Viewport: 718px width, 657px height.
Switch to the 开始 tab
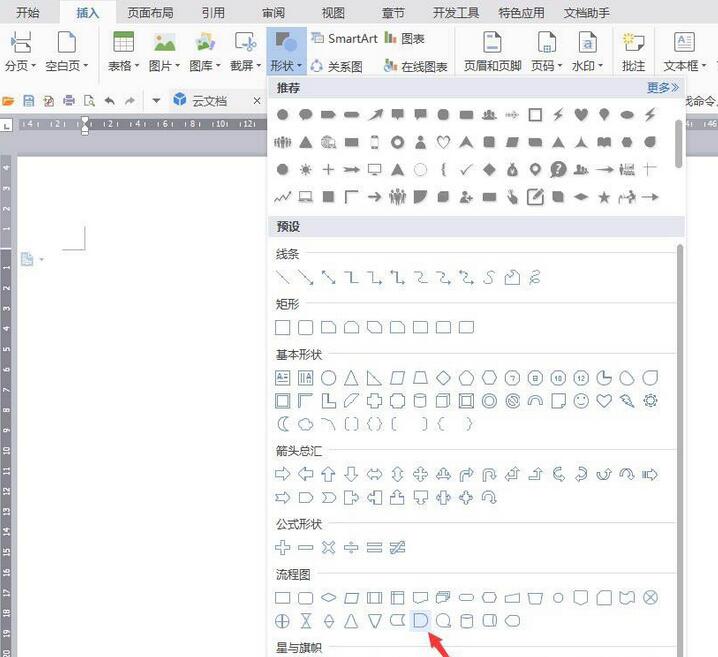[28, 12]
